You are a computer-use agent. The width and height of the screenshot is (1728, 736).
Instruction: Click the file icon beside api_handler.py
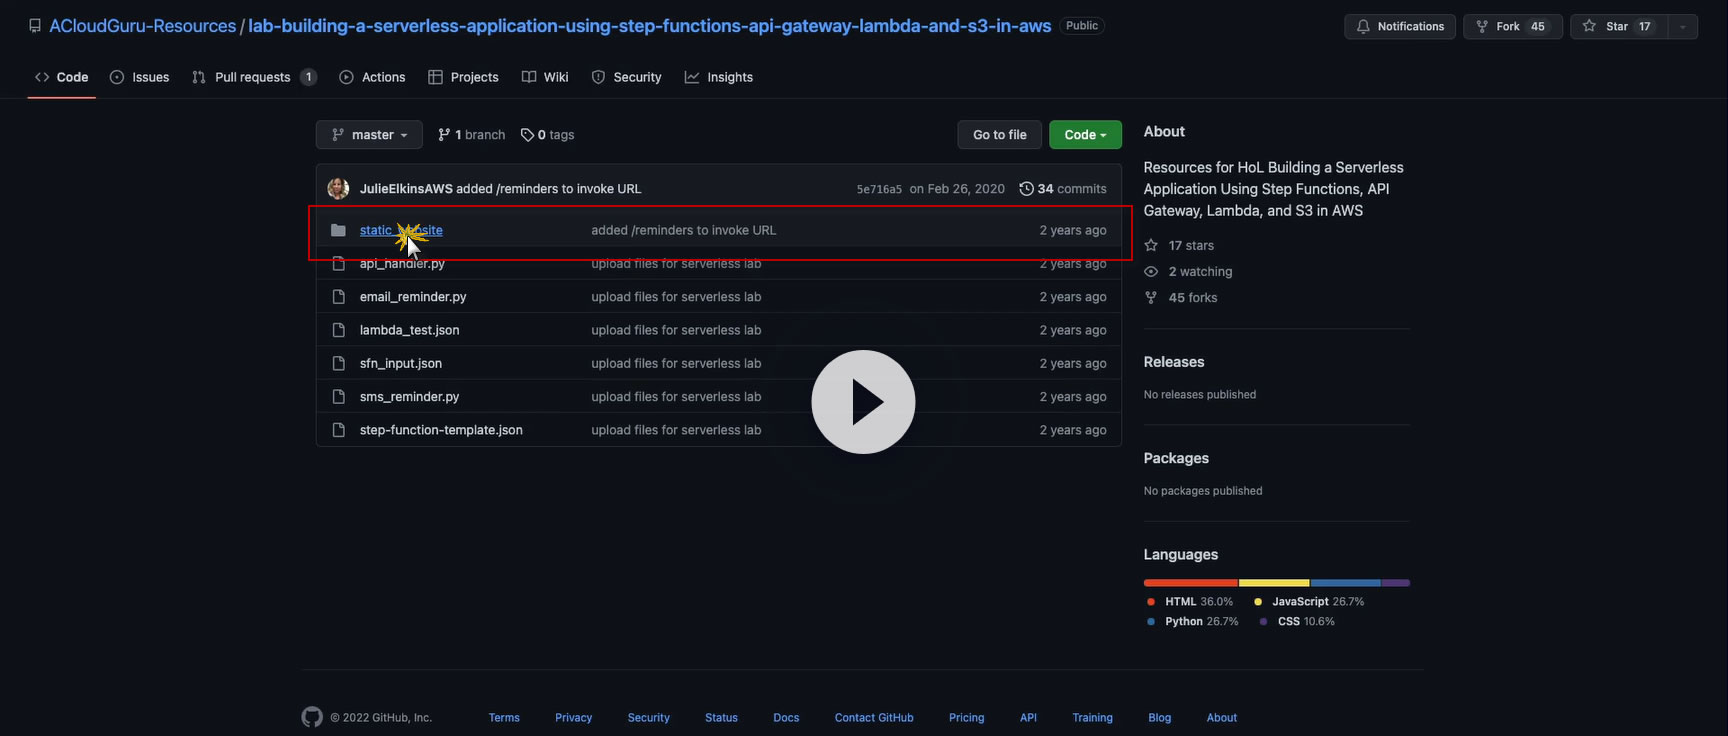click(338, 264)
